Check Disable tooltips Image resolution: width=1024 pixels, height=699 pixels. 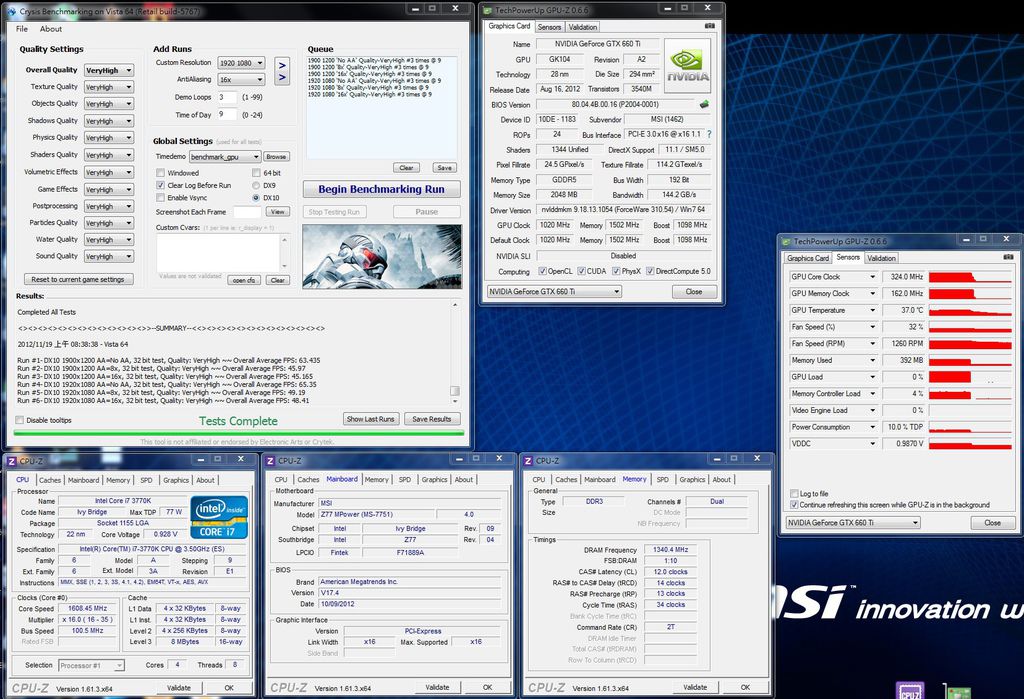pyautogui.click(x=20, y=420)
